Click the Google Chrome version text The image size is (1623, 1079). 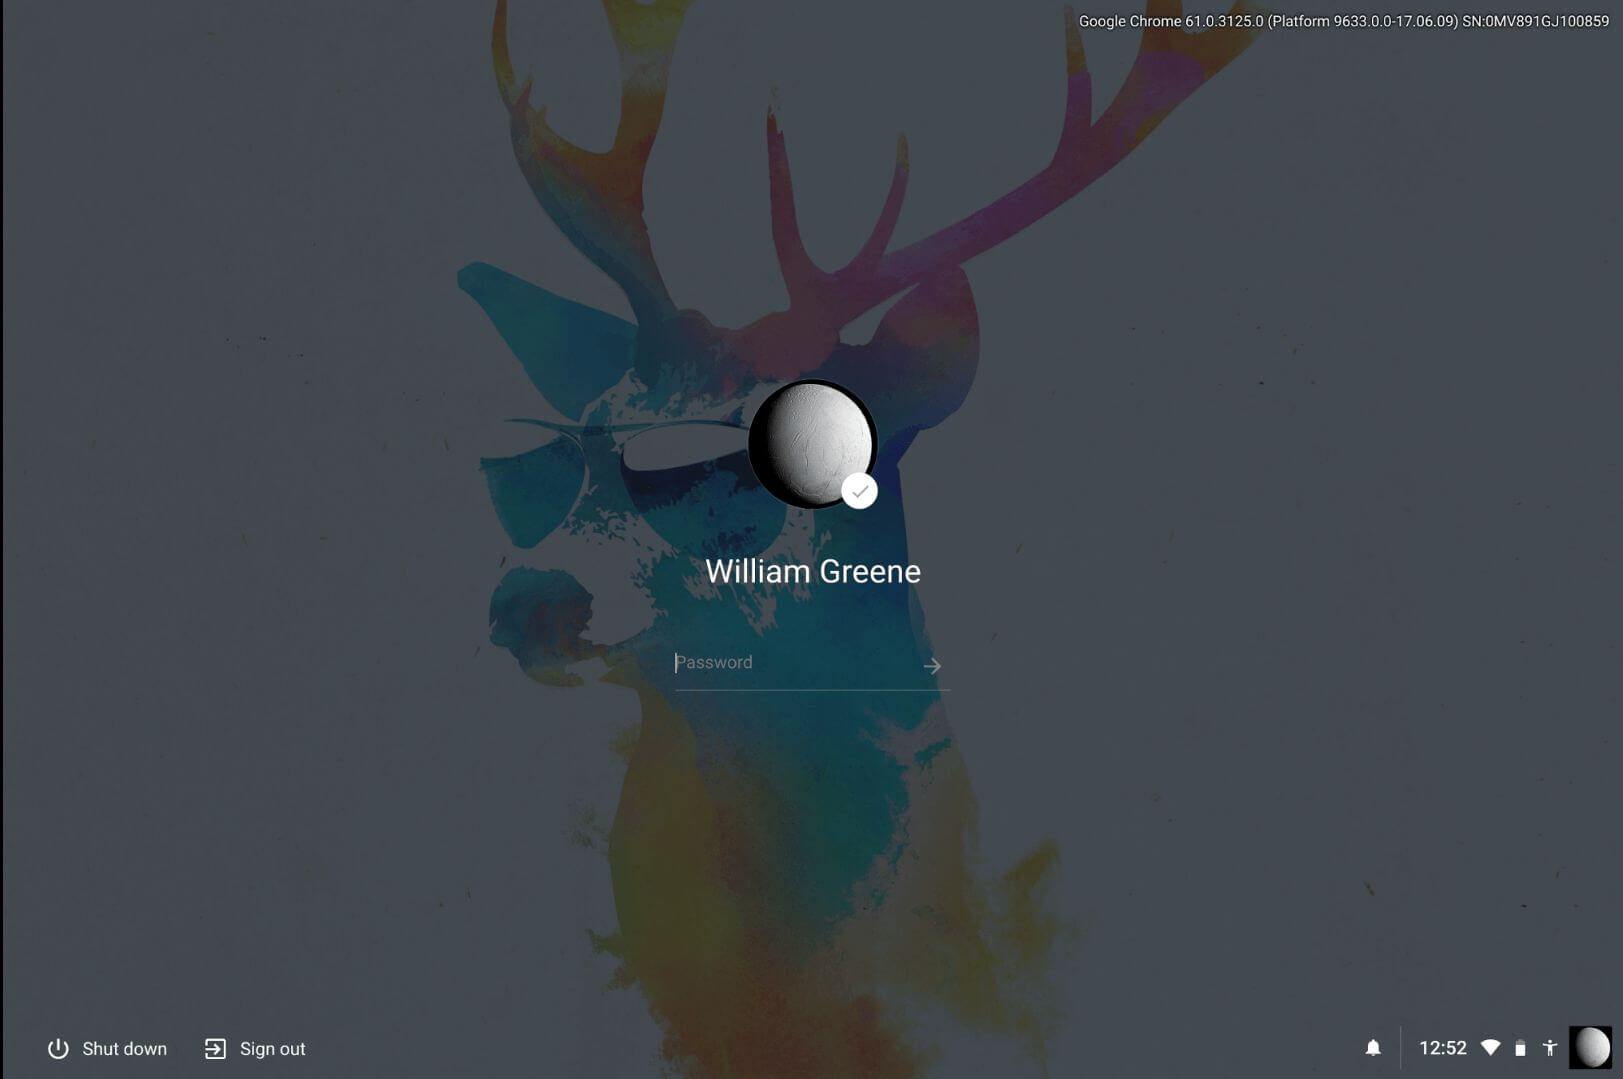(x=1342, y=21)
